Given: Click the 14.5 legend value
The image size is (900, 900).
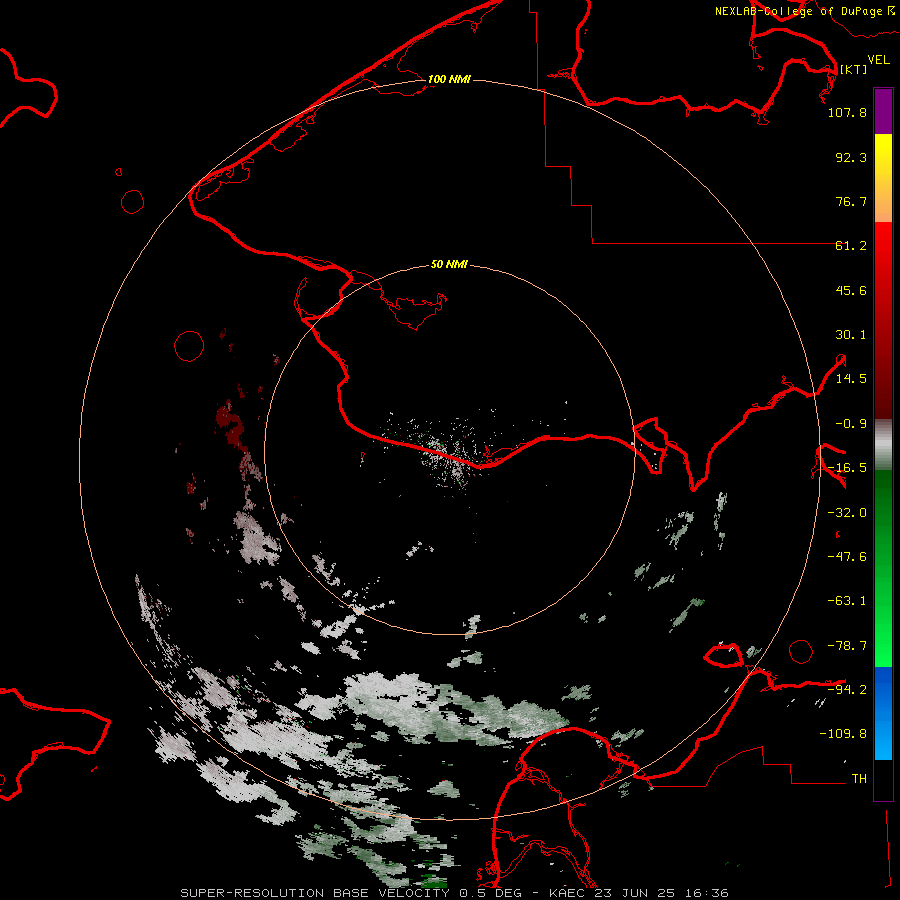Looking at the screenshot, I should [851, 379].
